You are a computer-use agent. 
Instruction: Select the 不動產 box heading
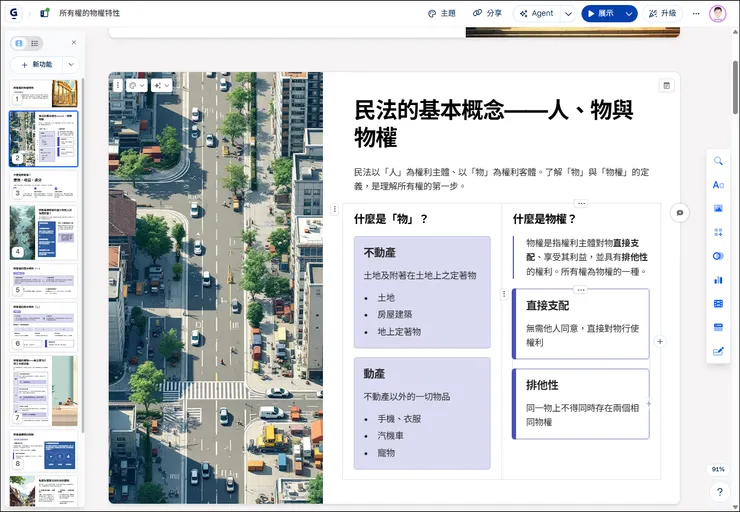coord(379,253)
